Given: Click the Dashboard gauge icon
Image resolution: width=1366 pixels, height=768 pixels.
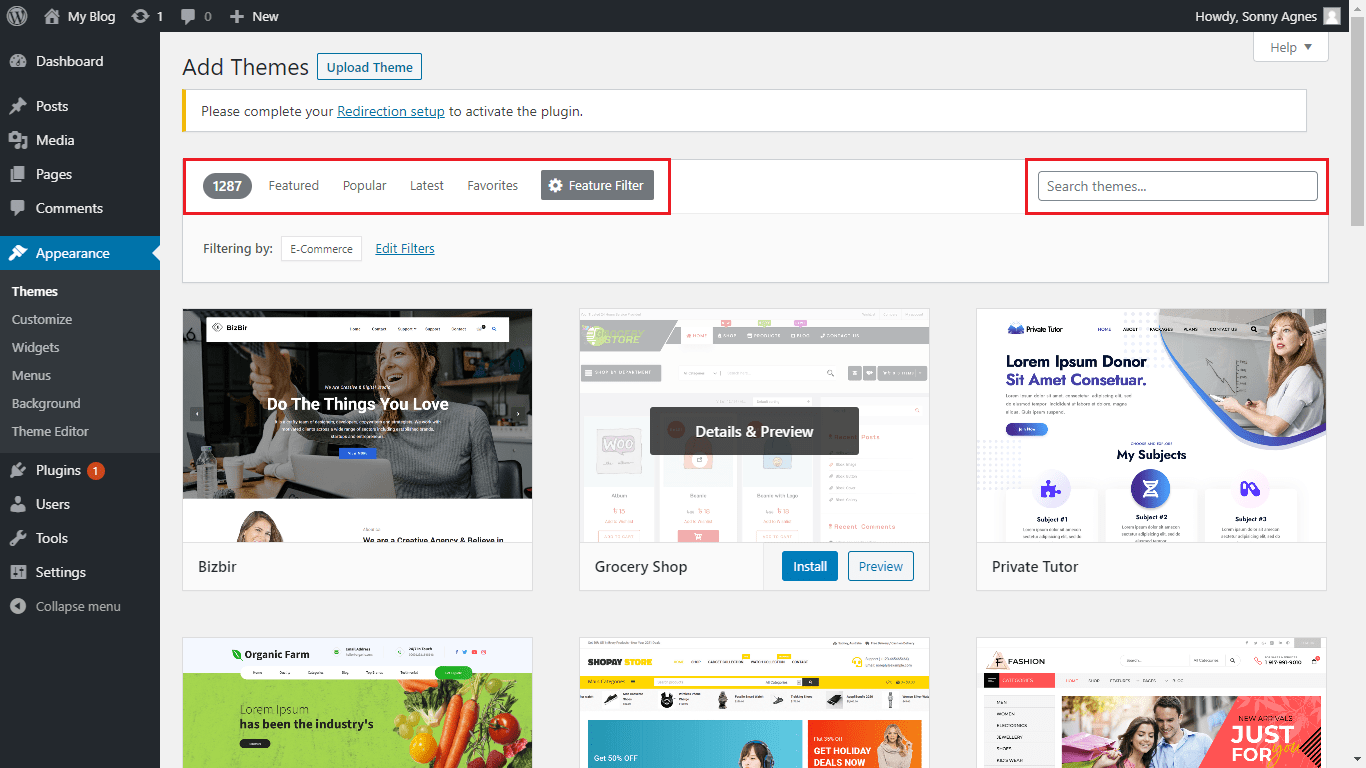Looking at the screenshot, I should [x=18, y=61].
